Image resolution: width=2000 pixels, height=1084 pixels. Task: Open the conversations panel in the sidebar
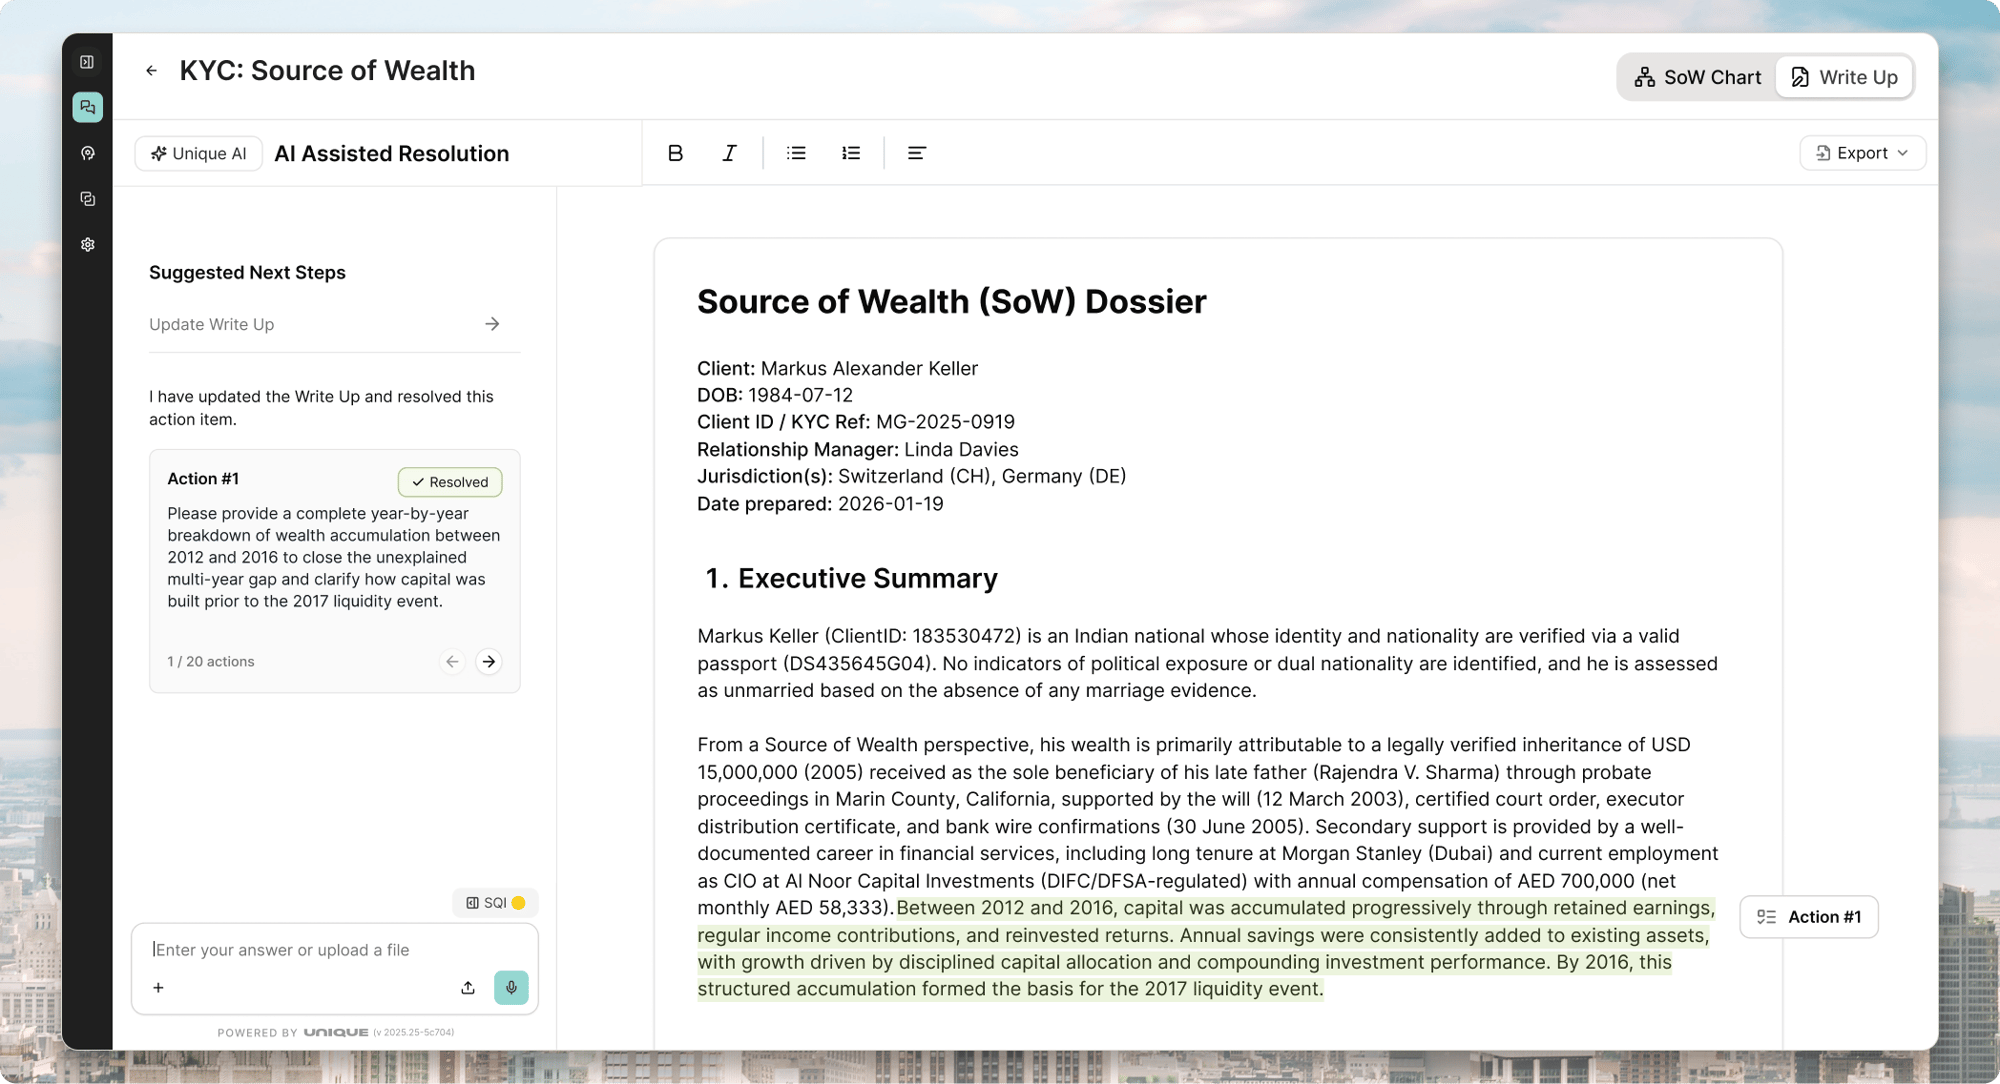[88, 107]
